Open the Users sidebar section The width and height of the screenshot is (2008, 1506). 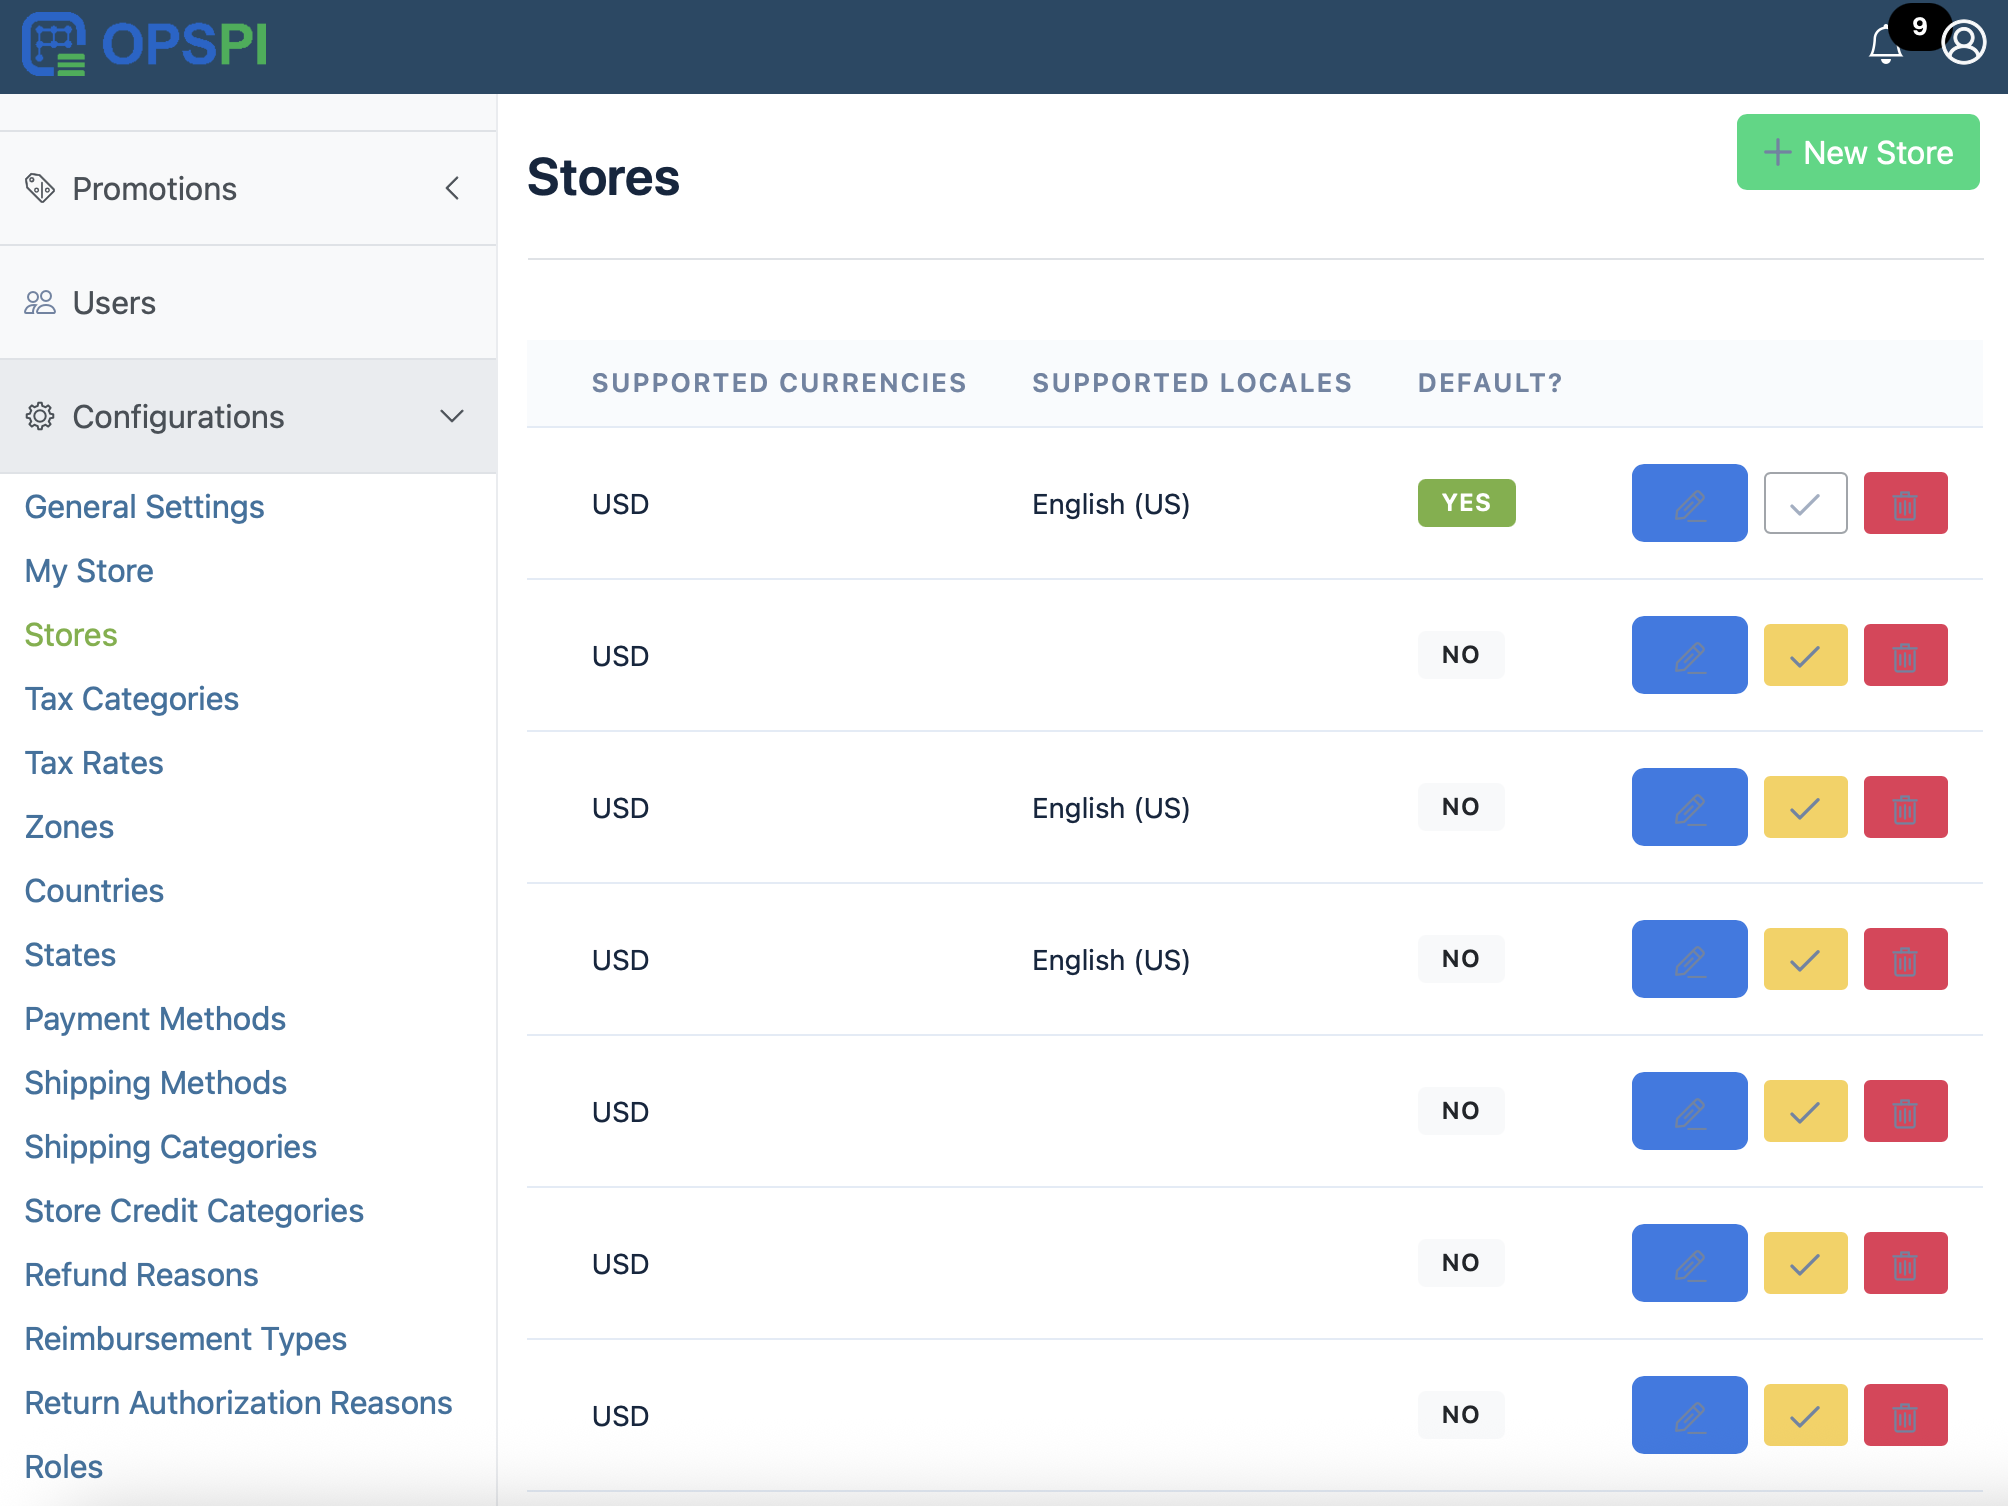pyautogui.click(x=248, y=302)
